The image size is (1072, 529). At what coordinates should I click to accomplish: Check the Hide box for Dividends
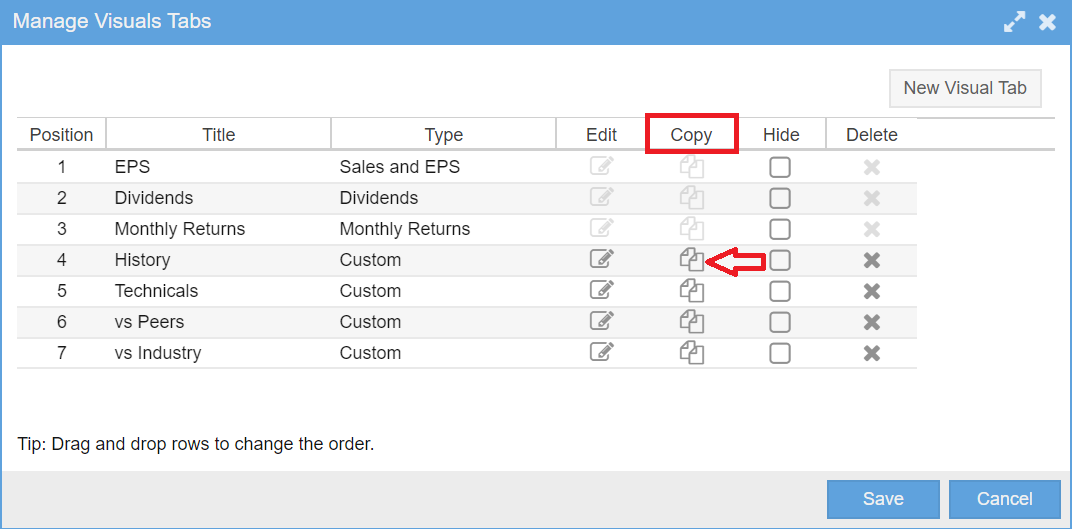(x=780, y=198)
